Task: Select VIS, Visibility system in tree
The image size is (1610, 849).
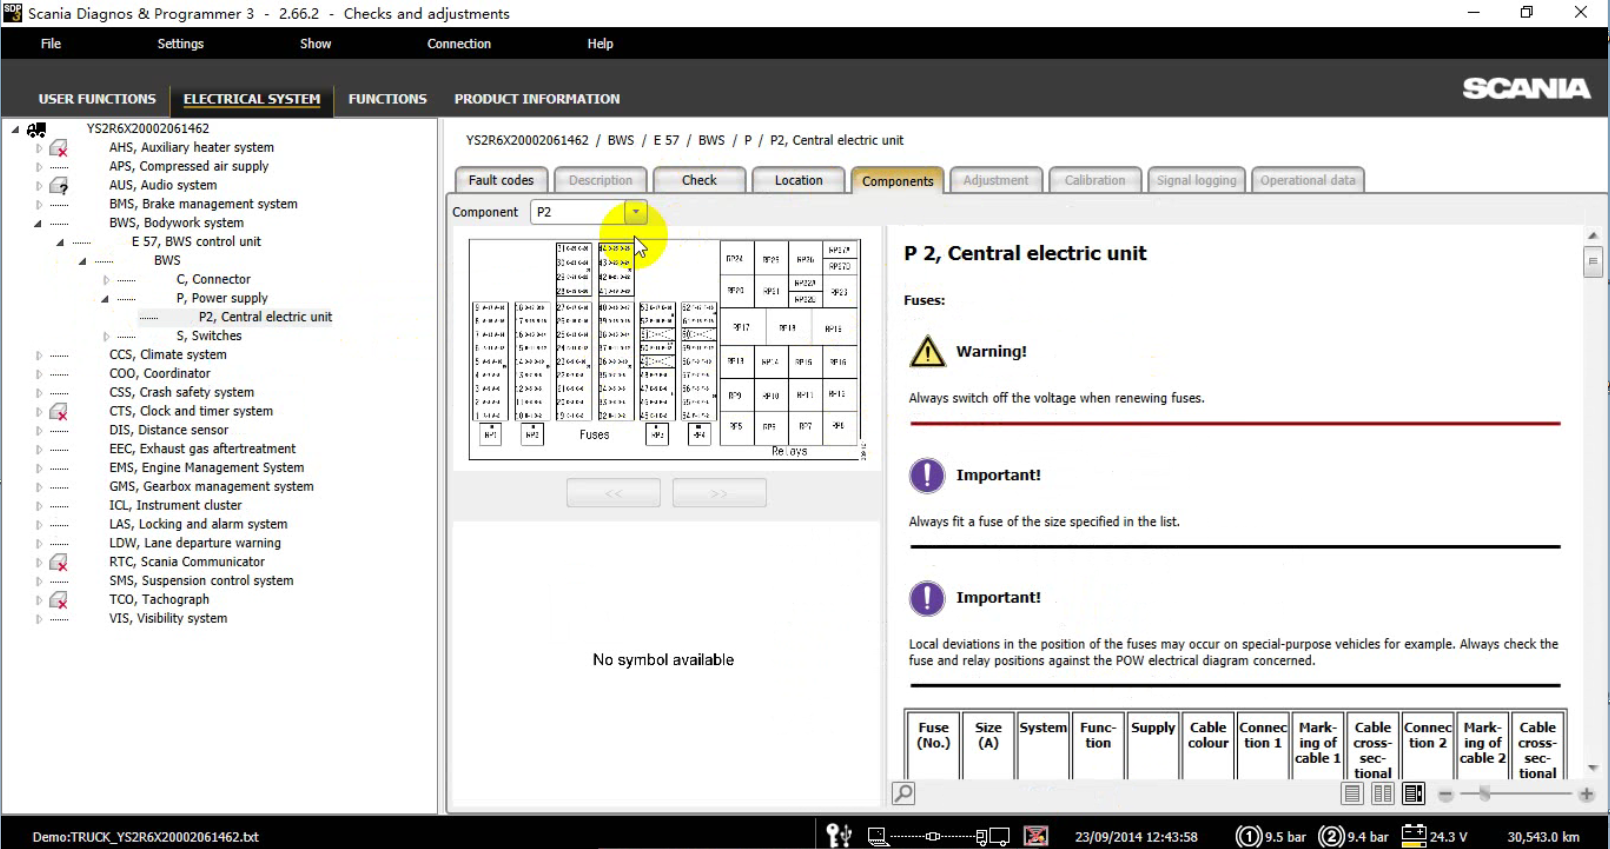Action: (x=168, y=619)
